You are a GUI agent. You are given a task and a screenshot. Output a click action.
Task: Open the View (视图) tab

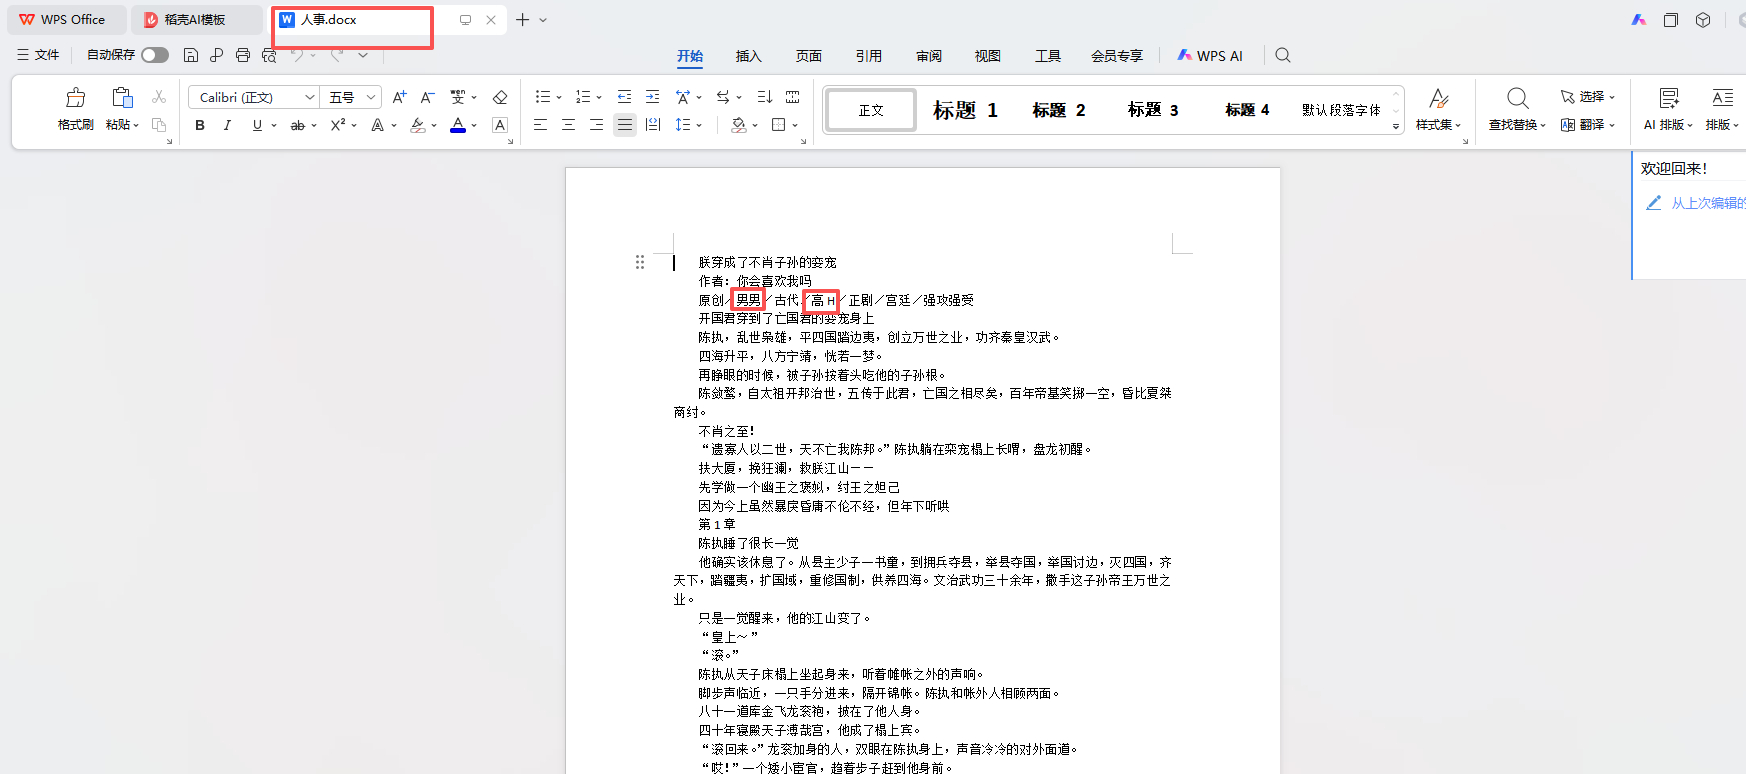(988, 56)
